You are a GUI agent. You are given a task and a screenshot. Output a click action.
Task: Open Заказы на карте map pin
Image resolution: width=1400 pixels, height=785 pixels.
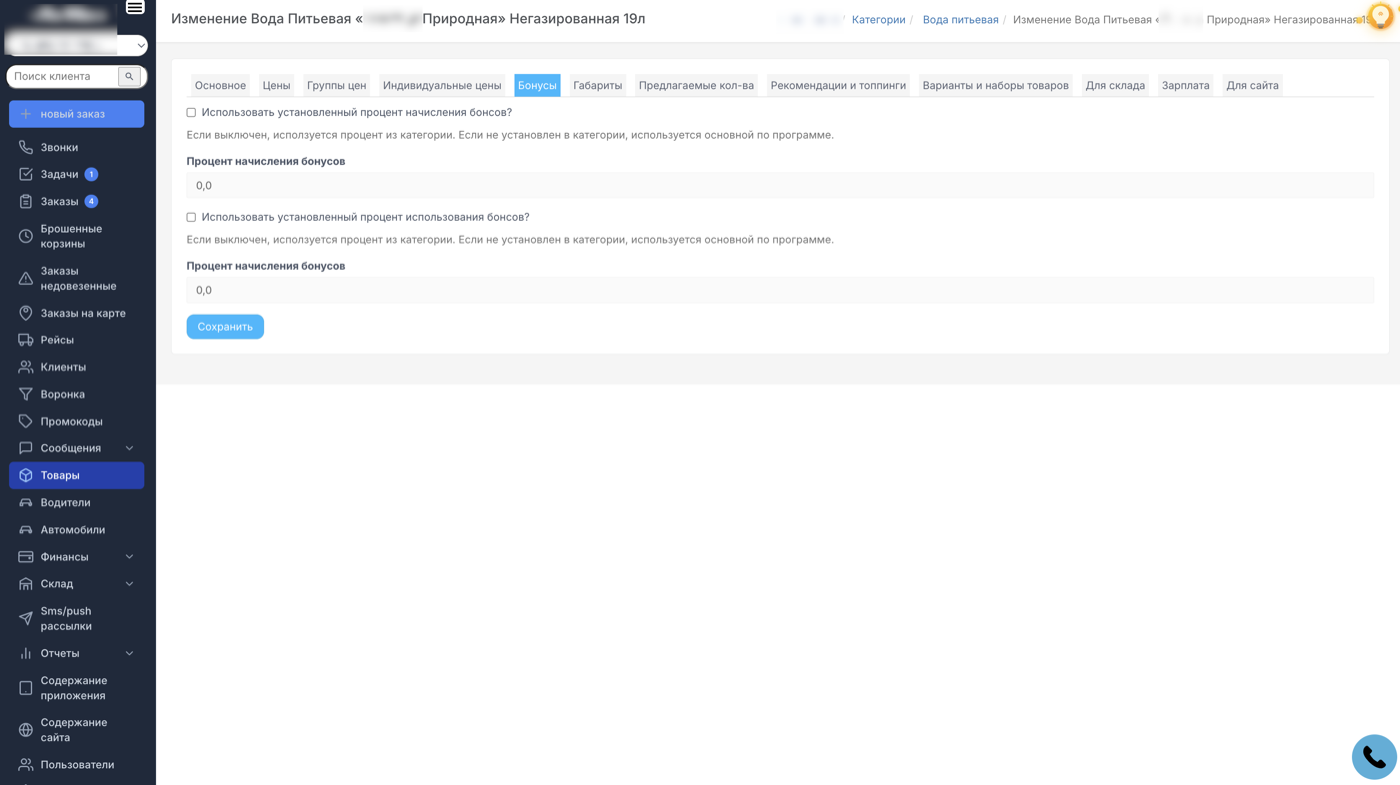26,313
